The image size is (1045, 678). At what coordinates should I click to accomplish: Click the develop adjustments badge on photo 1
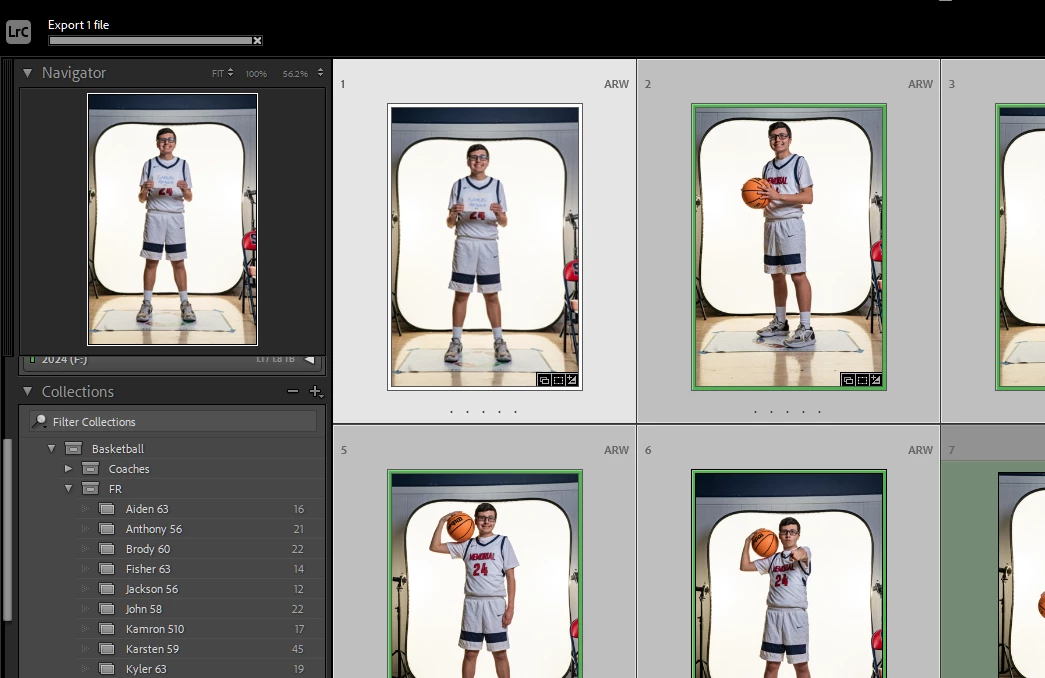tap(572, 380)
